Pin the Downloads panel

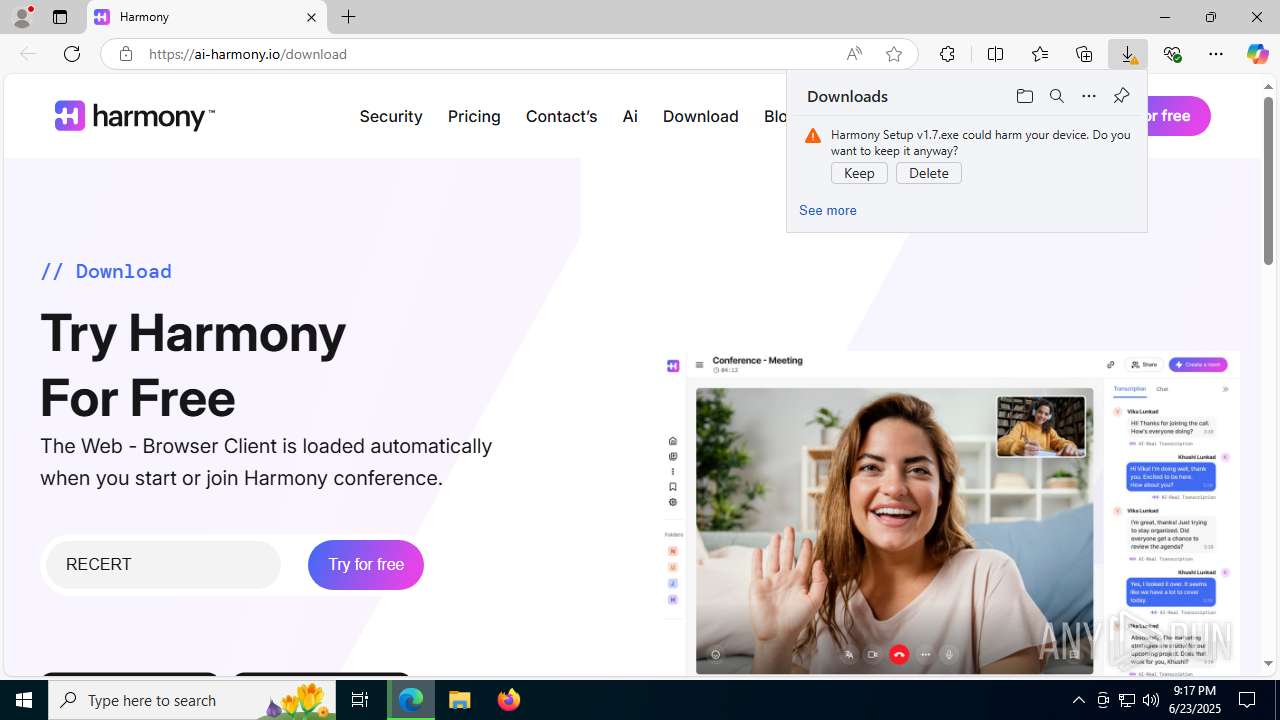pyautogui.click(x=1121, y=96)
